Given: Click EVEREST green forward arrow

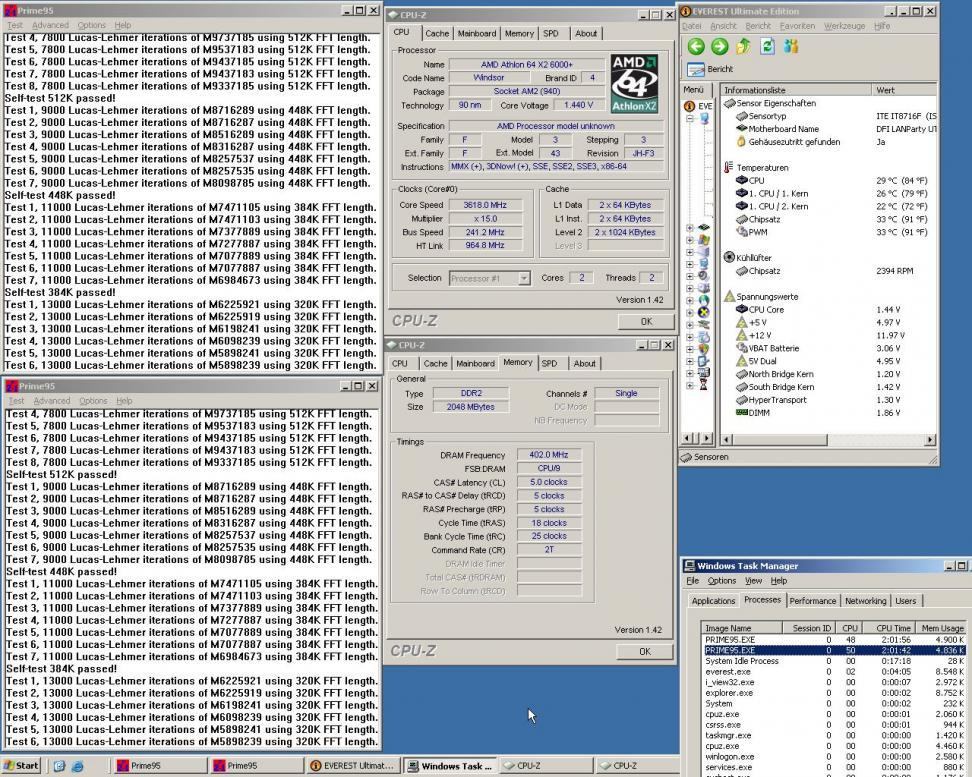Looking at the screenshot, I should [719, 47].
